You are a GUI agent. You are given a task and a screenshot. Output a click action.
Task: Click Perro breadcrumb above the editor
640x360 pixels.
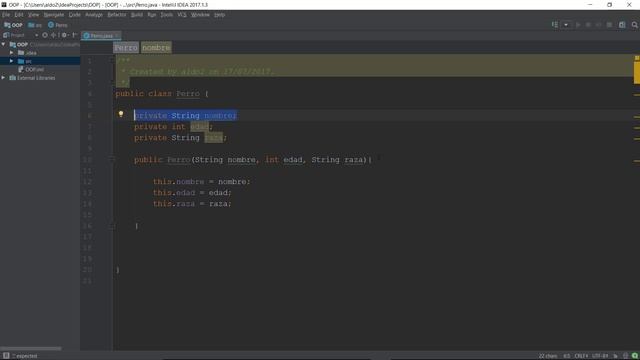pos(126,48)
